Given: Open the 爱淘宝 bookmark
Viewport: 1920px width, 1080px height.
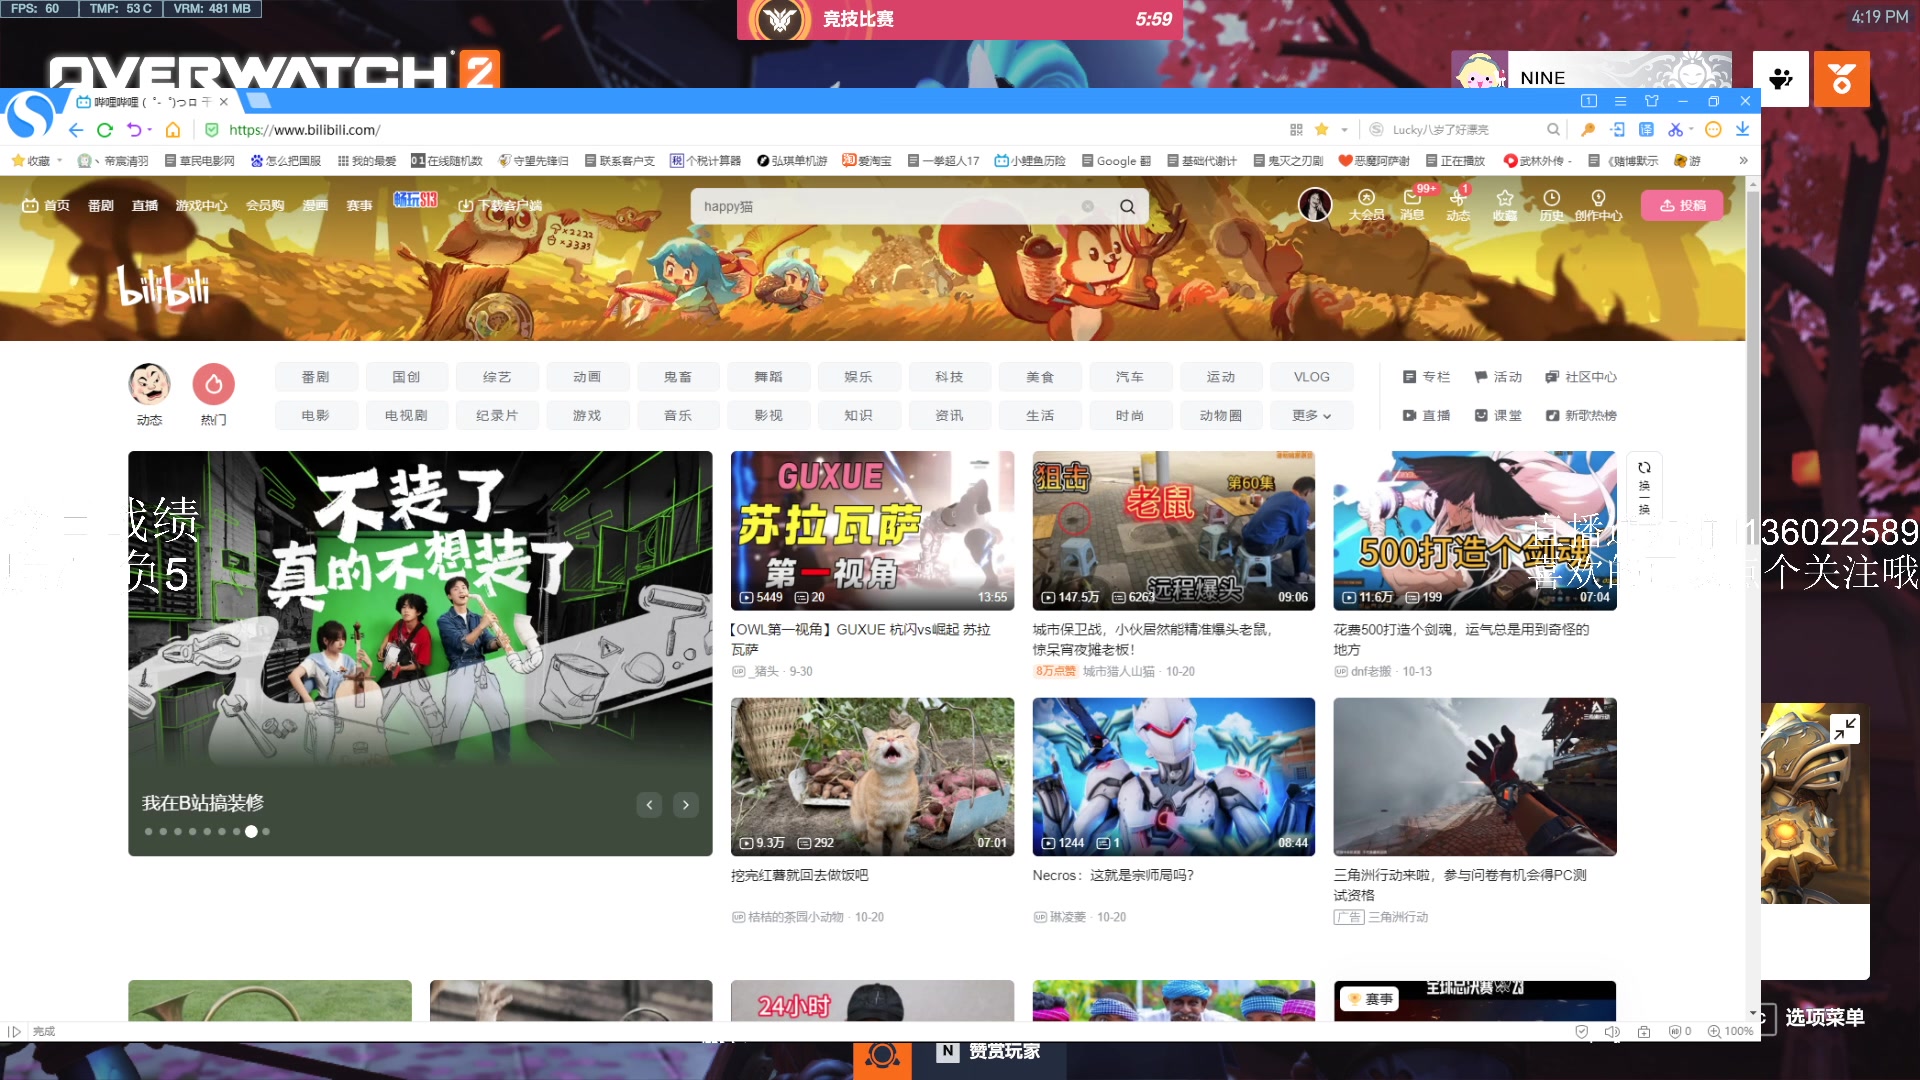Looking at the screenshot, I should pos(867,160).
